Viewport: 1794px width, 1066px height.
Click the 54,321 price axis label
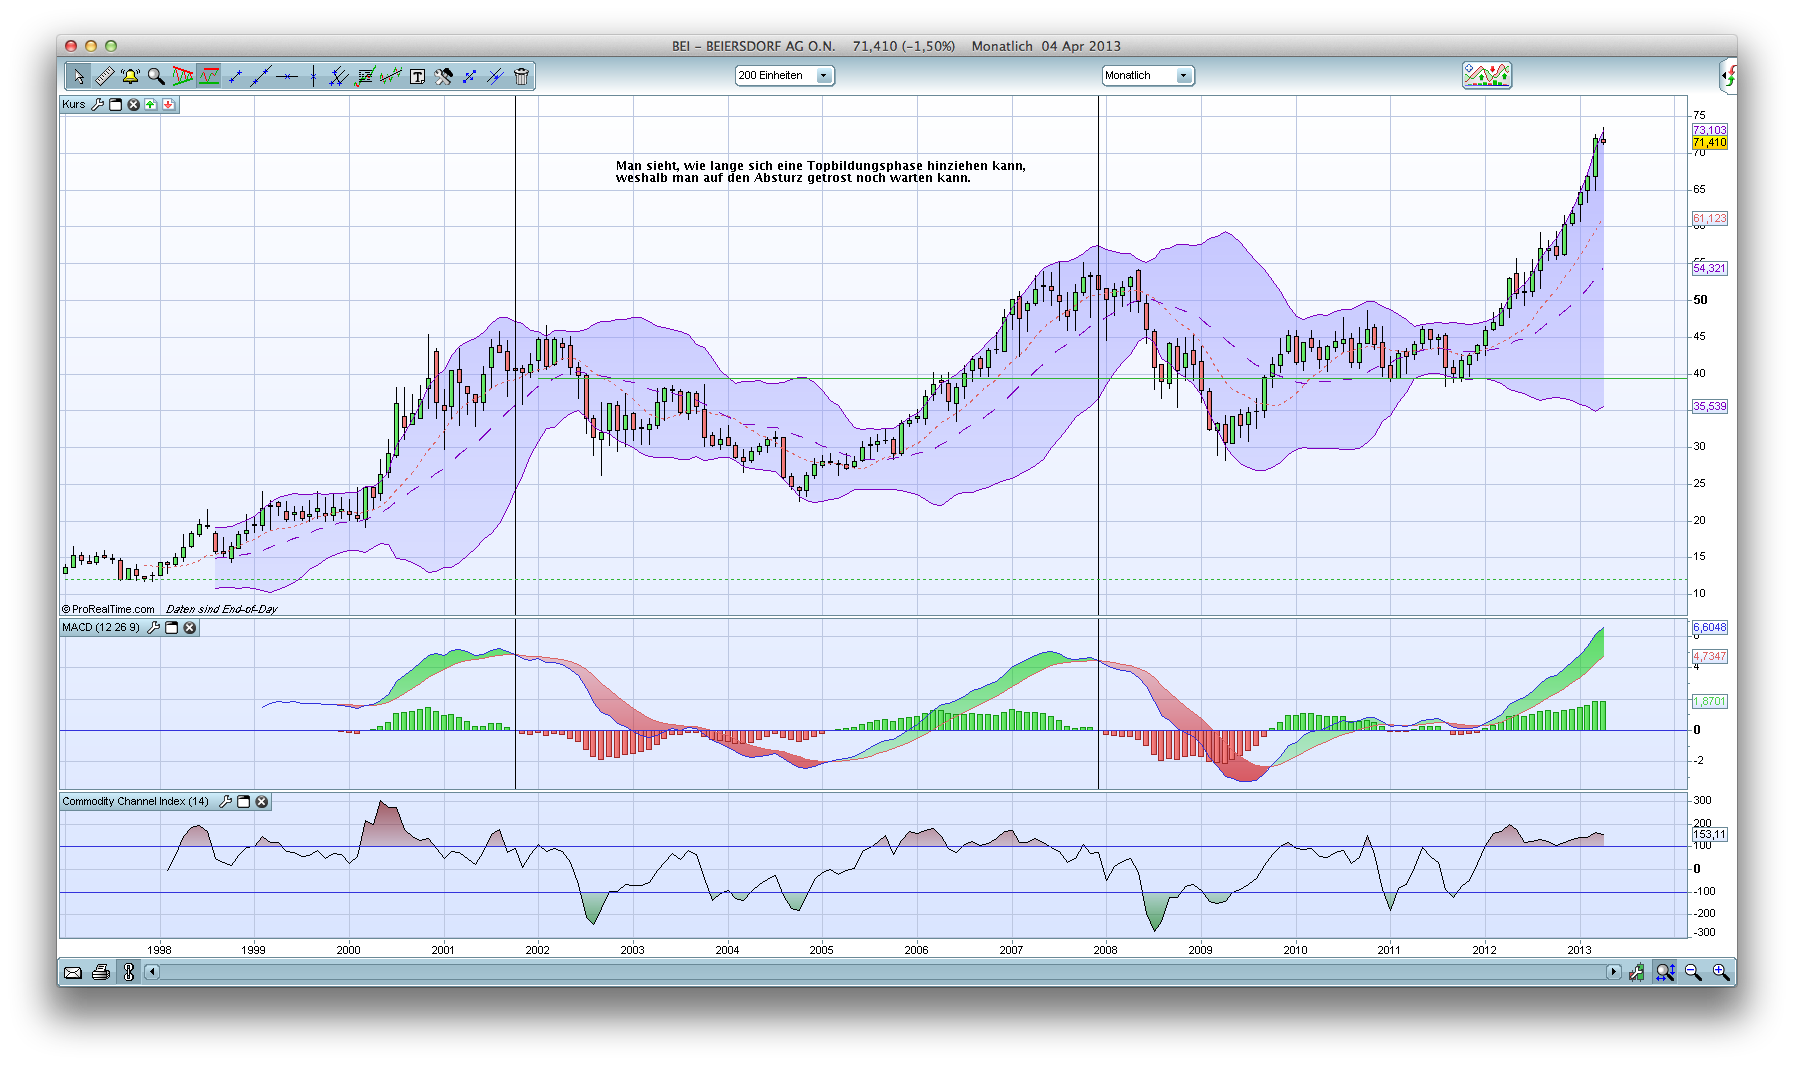pos(1710,268)
